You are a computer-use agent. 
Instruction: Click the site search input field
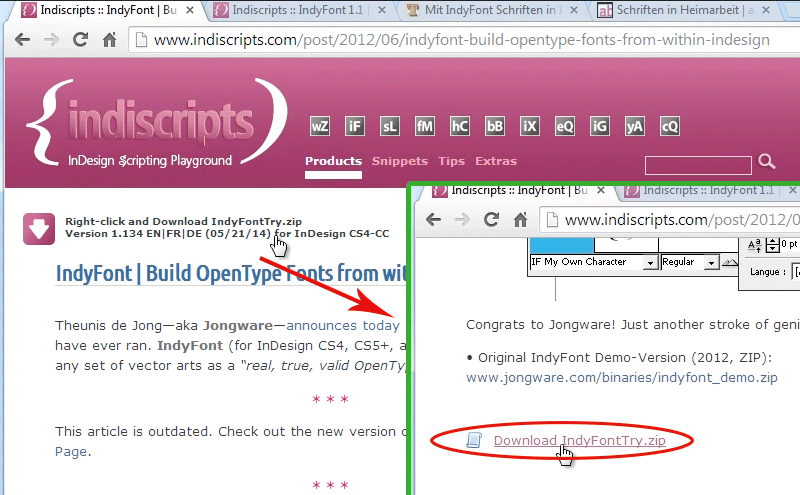pos(698,165)
